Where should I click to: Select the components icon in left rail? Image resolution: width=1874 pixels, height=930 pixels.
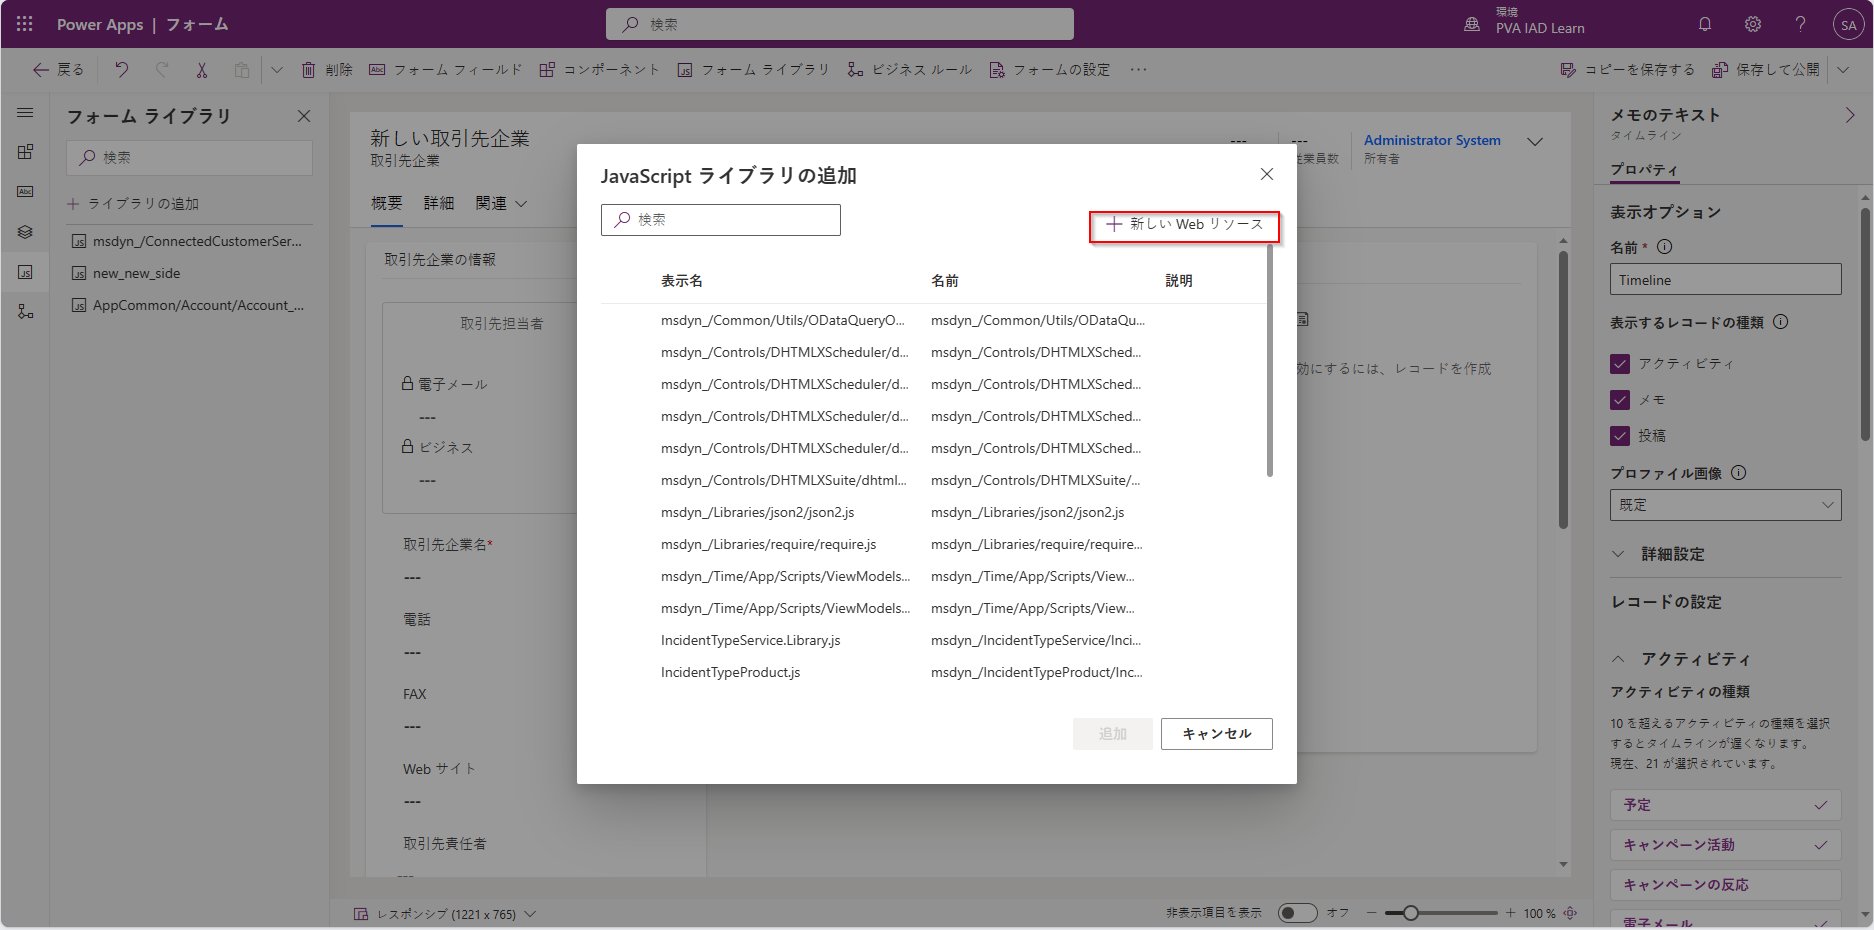point(25,152)
